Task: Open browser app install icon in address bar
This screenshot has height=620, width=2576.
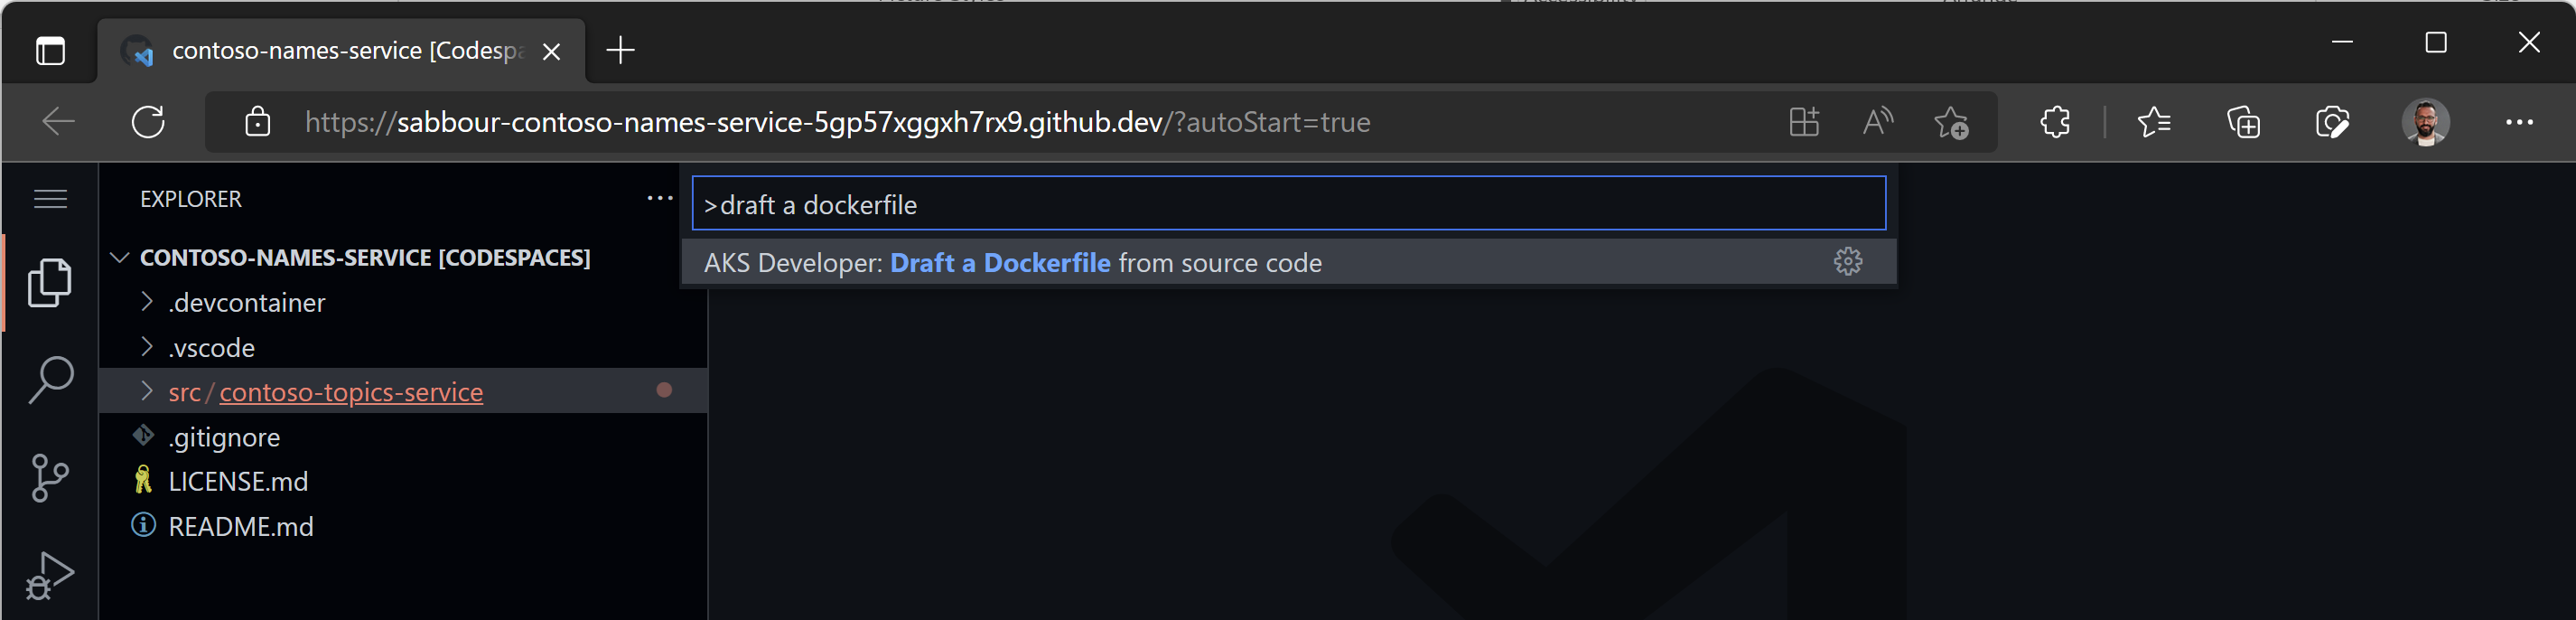Action: pos(1804,122)
